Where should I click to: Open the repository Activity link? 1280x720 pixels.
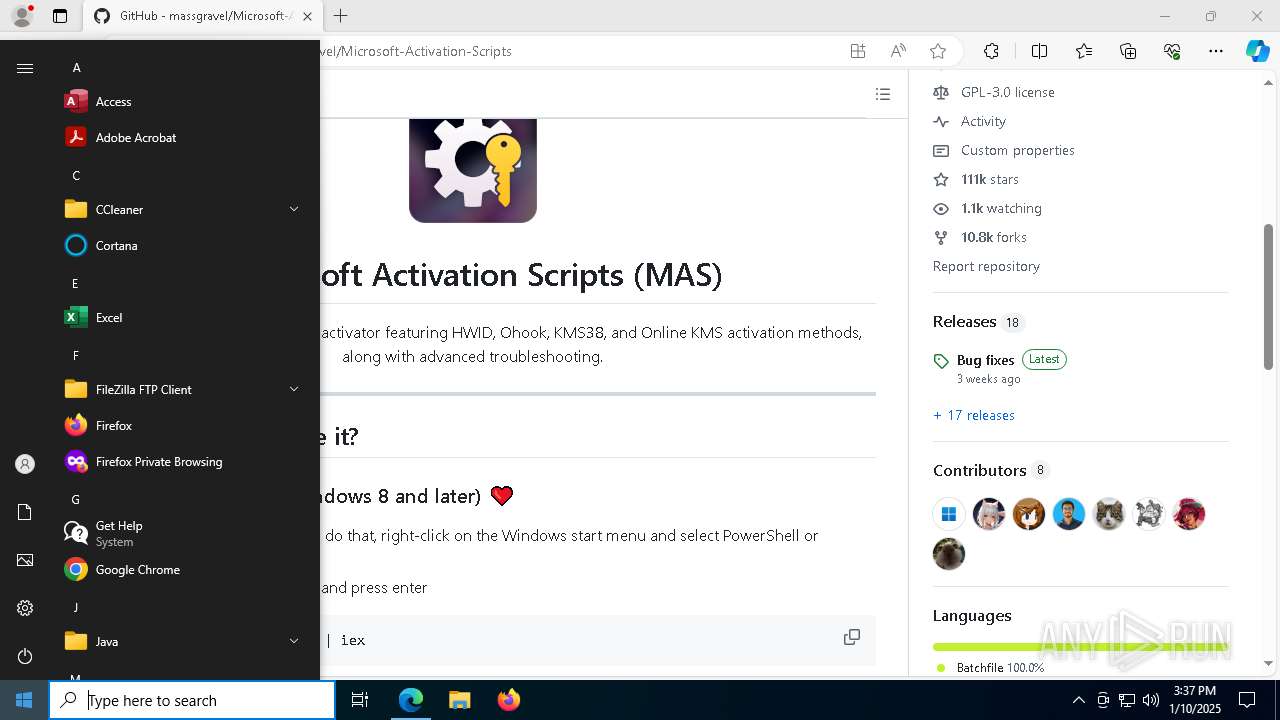(983, 121)
